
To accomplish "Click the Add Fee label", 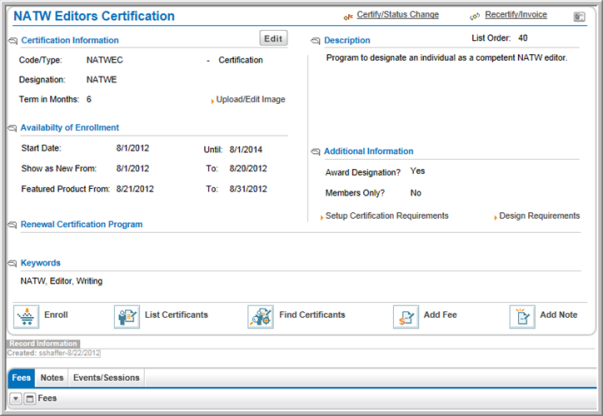I will tap(440, 315).
